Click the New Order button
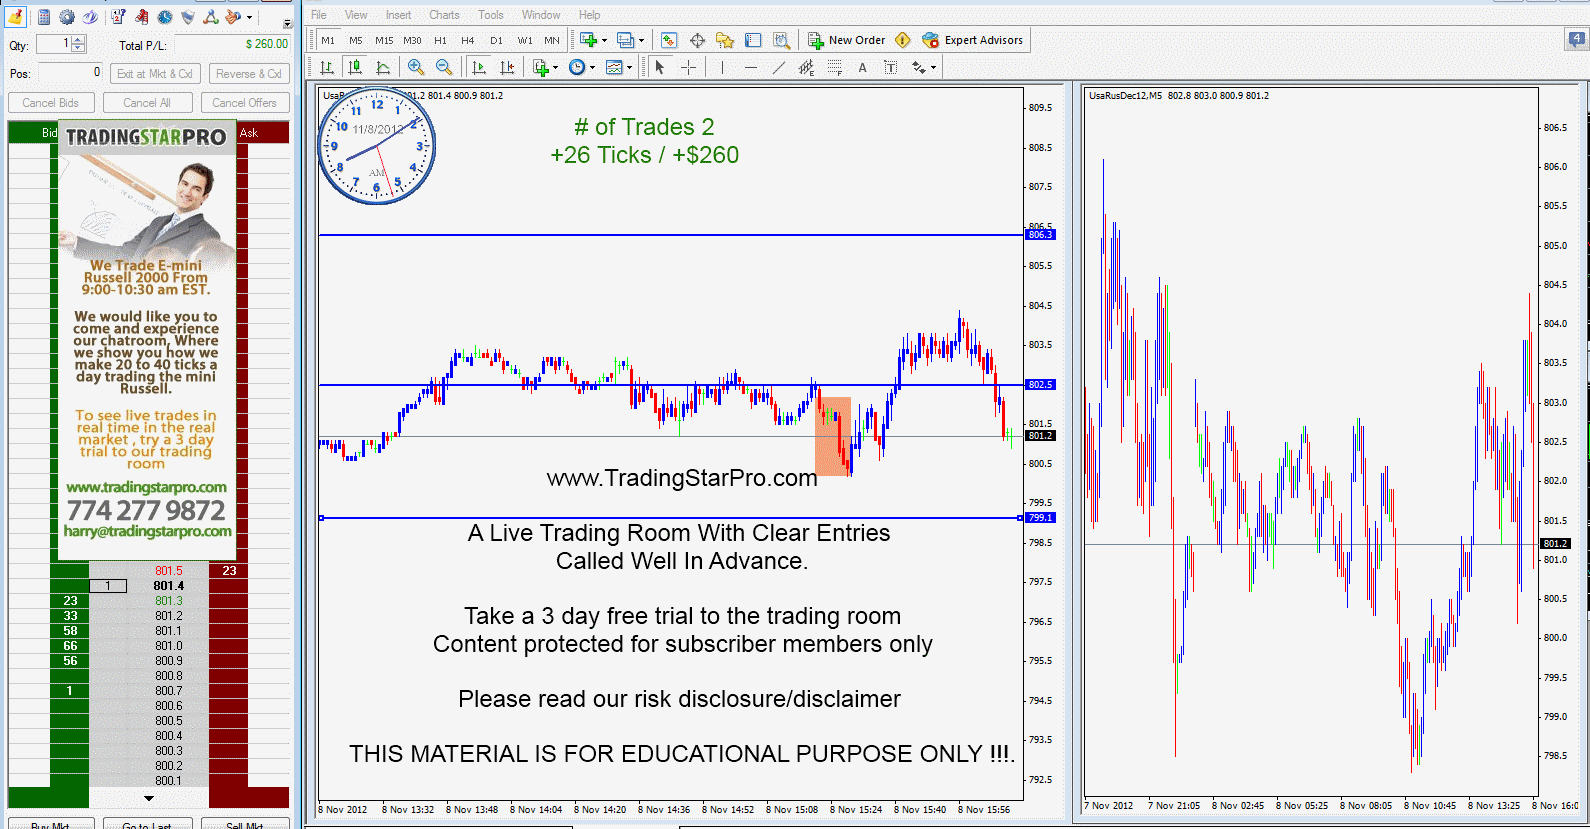Image resolution: width=1590 pixels, height=829 pixels. (846, 40)
